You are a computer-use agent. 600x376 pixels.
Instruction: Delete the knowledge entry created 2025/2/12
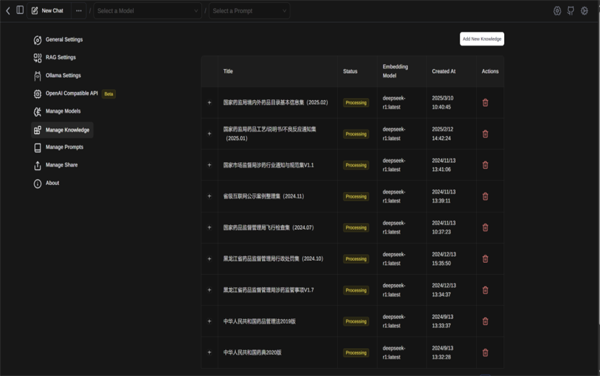pos(485,134)
